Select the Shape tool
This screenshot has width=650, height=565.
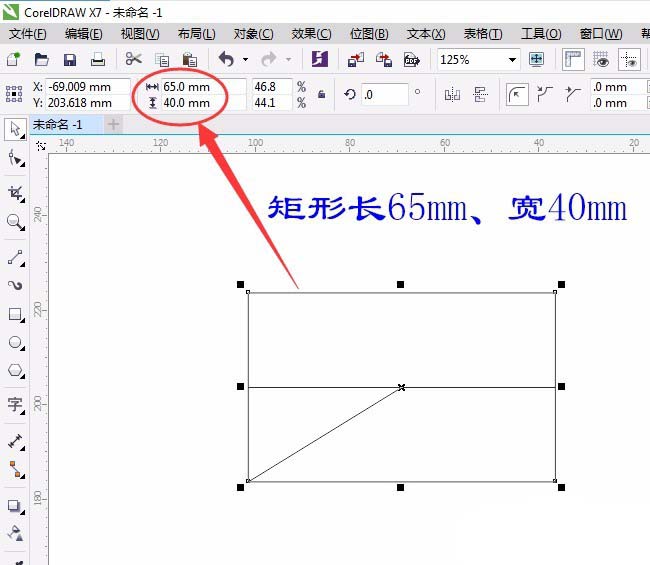[x=15, y=158]
